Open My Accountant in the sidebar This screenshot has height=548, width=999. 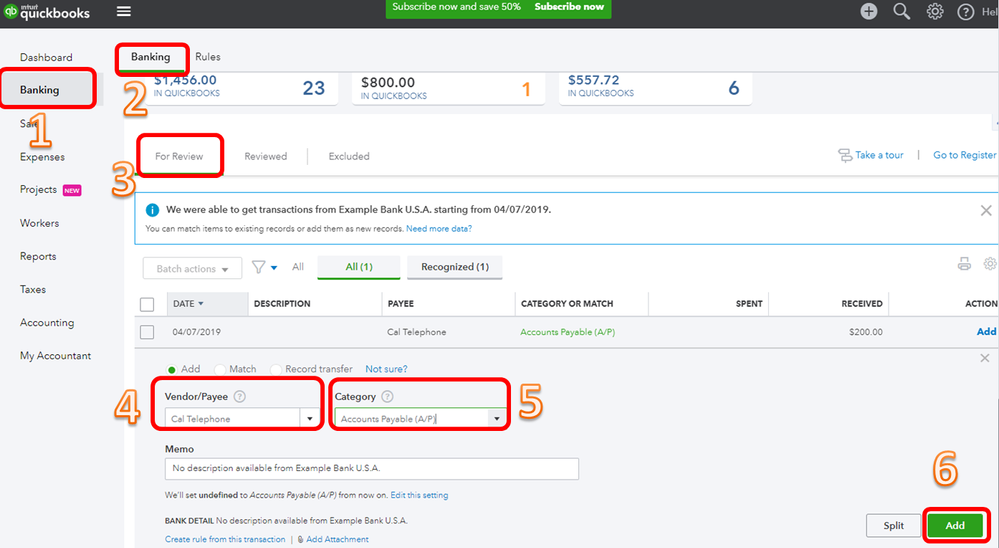(x=55, y=356)
